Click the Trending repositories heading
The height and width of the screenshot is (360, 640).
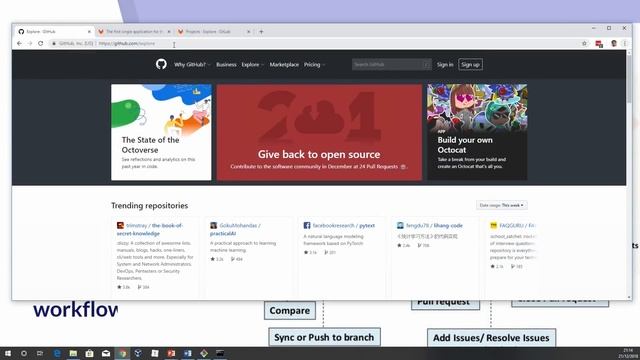[149, 205]
